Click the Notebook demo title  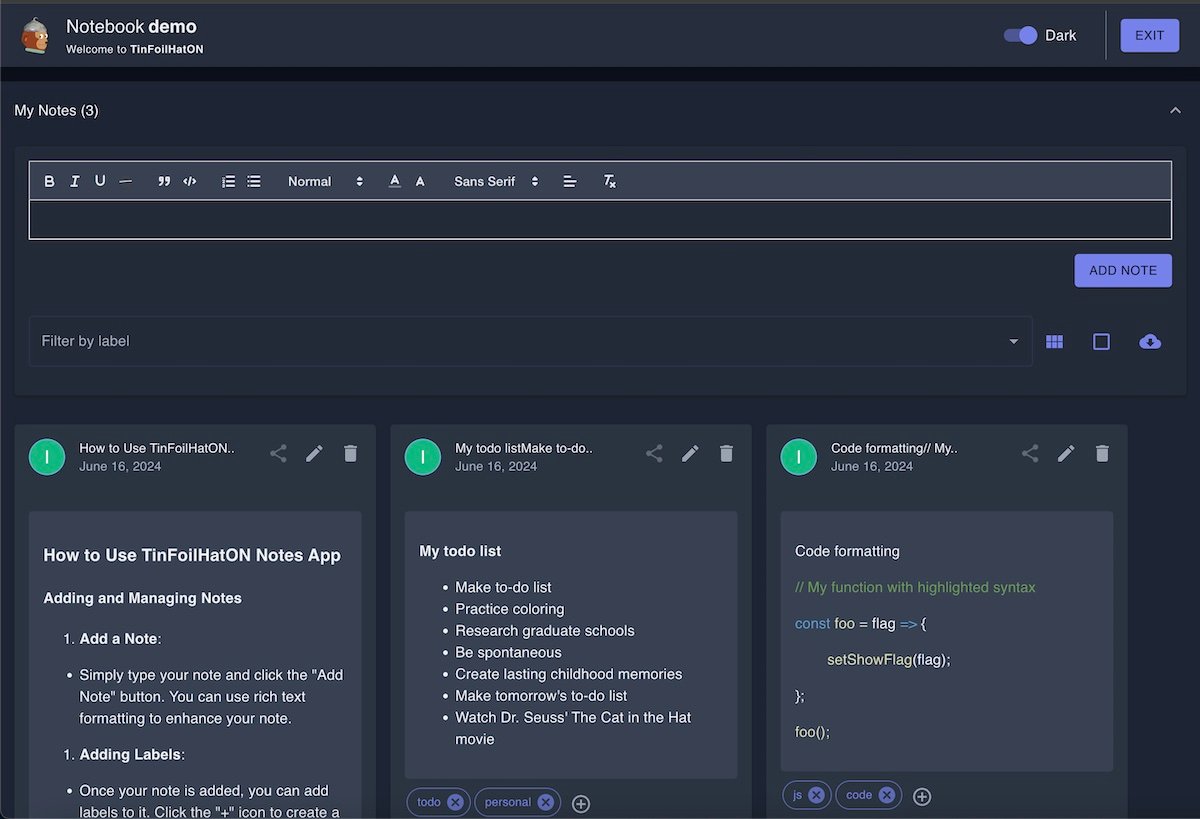[x=131, y=27]
